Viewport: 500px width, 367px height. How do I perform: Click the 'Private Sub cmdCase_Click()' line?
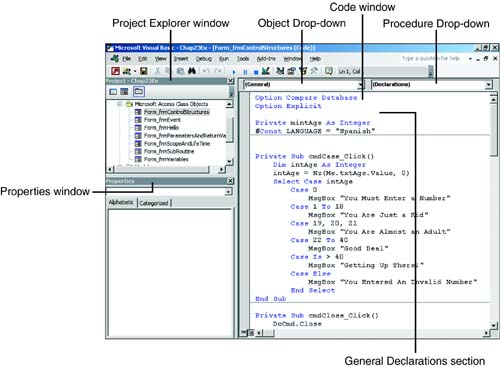[314, 156]
